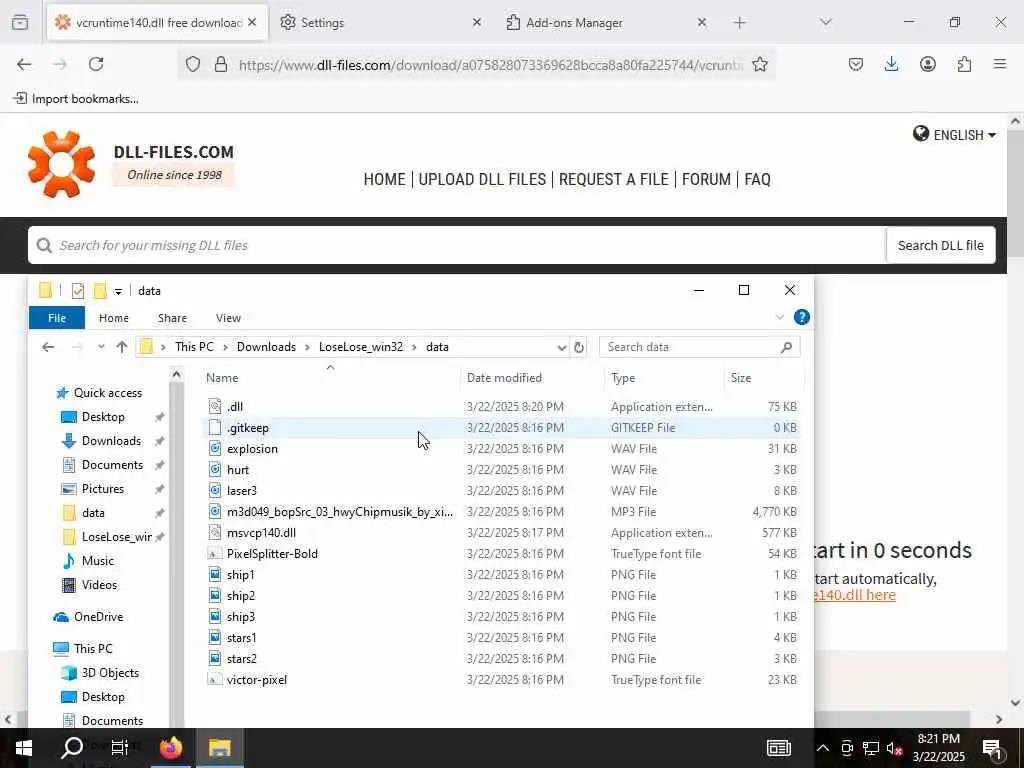Open the File ribbon tab
Image resolution: width=1024 pixels, height=768 pixels.
pos(57,318)
